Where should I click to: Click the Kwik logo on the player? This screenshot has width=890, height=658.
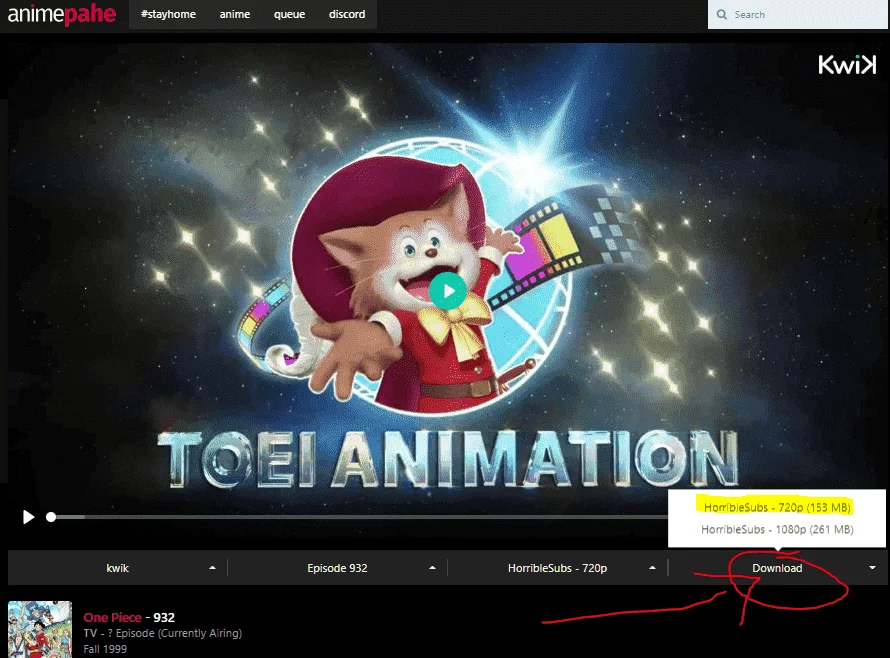[x=847, y=65]
